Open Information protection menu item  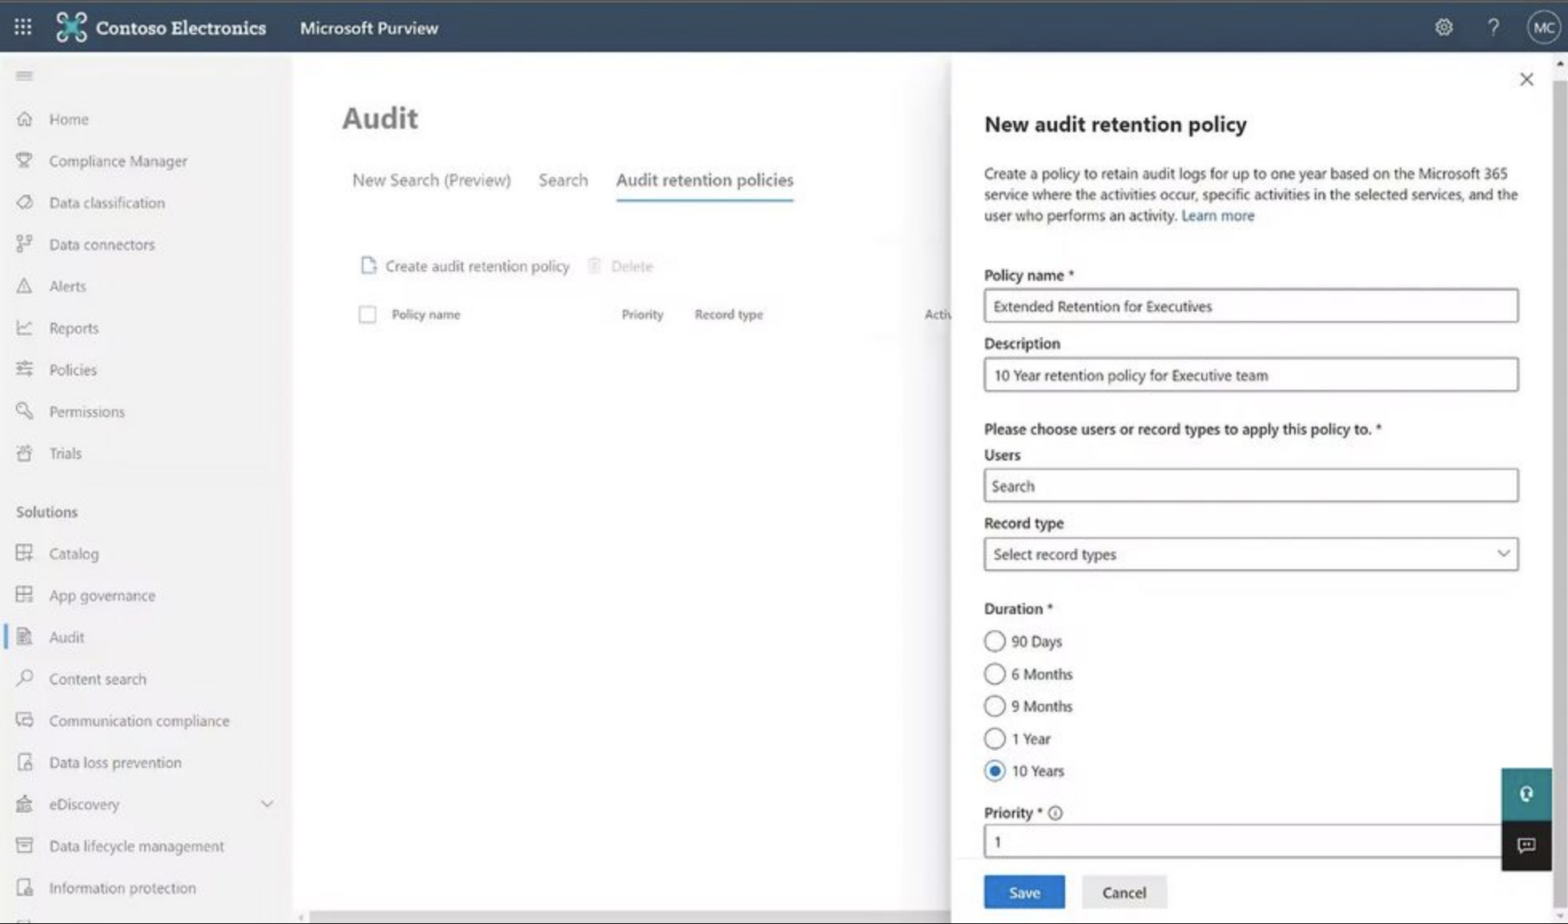pyautogui.click(x=122, y=888)
